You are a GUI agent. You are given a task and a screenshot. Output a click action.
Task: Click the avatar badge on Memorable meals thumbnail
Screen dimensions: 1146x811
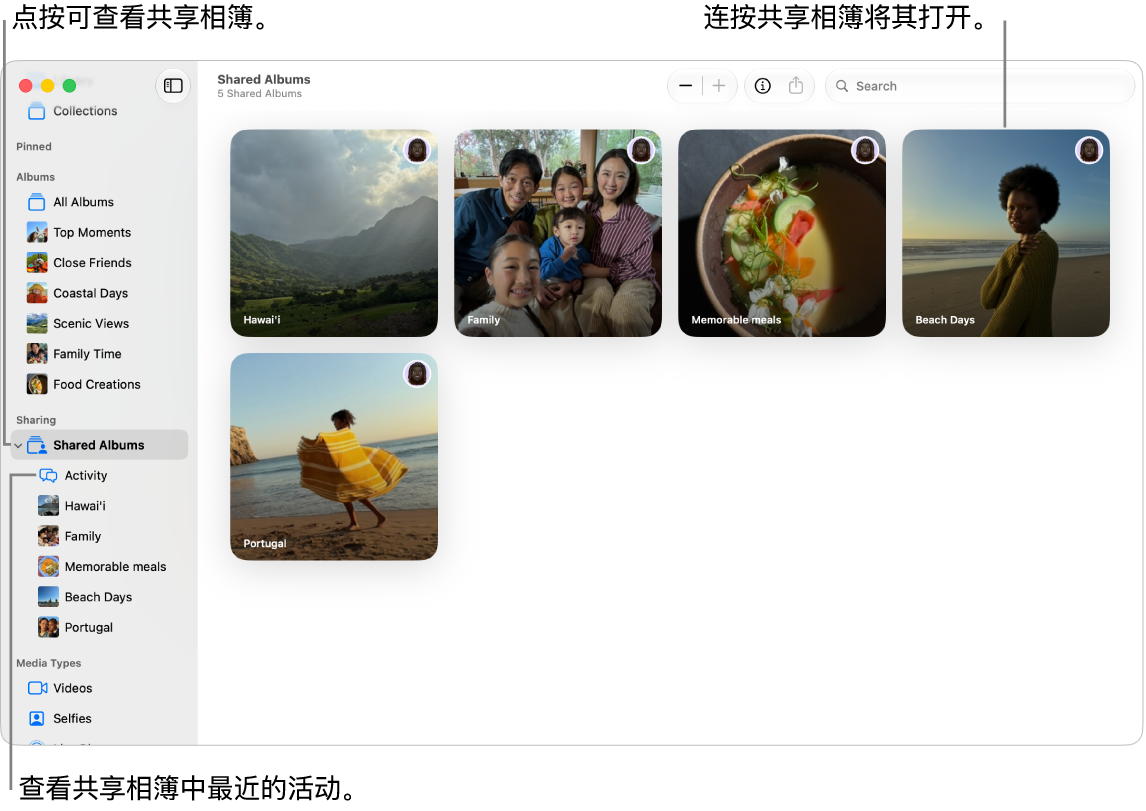click(x=865, y=151)
